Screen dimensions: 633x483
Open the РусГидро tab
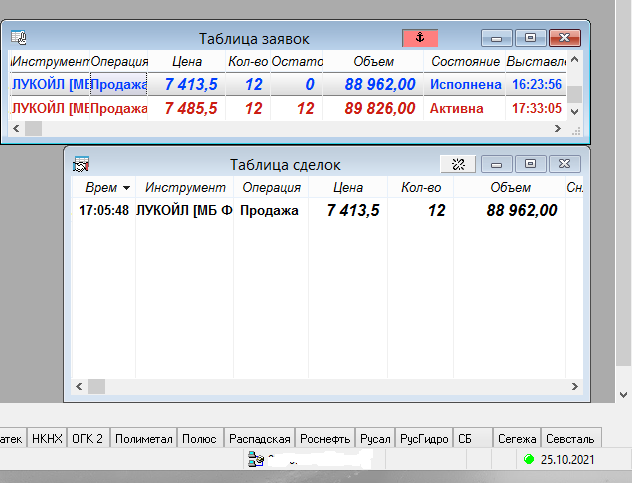pos(424,439)
